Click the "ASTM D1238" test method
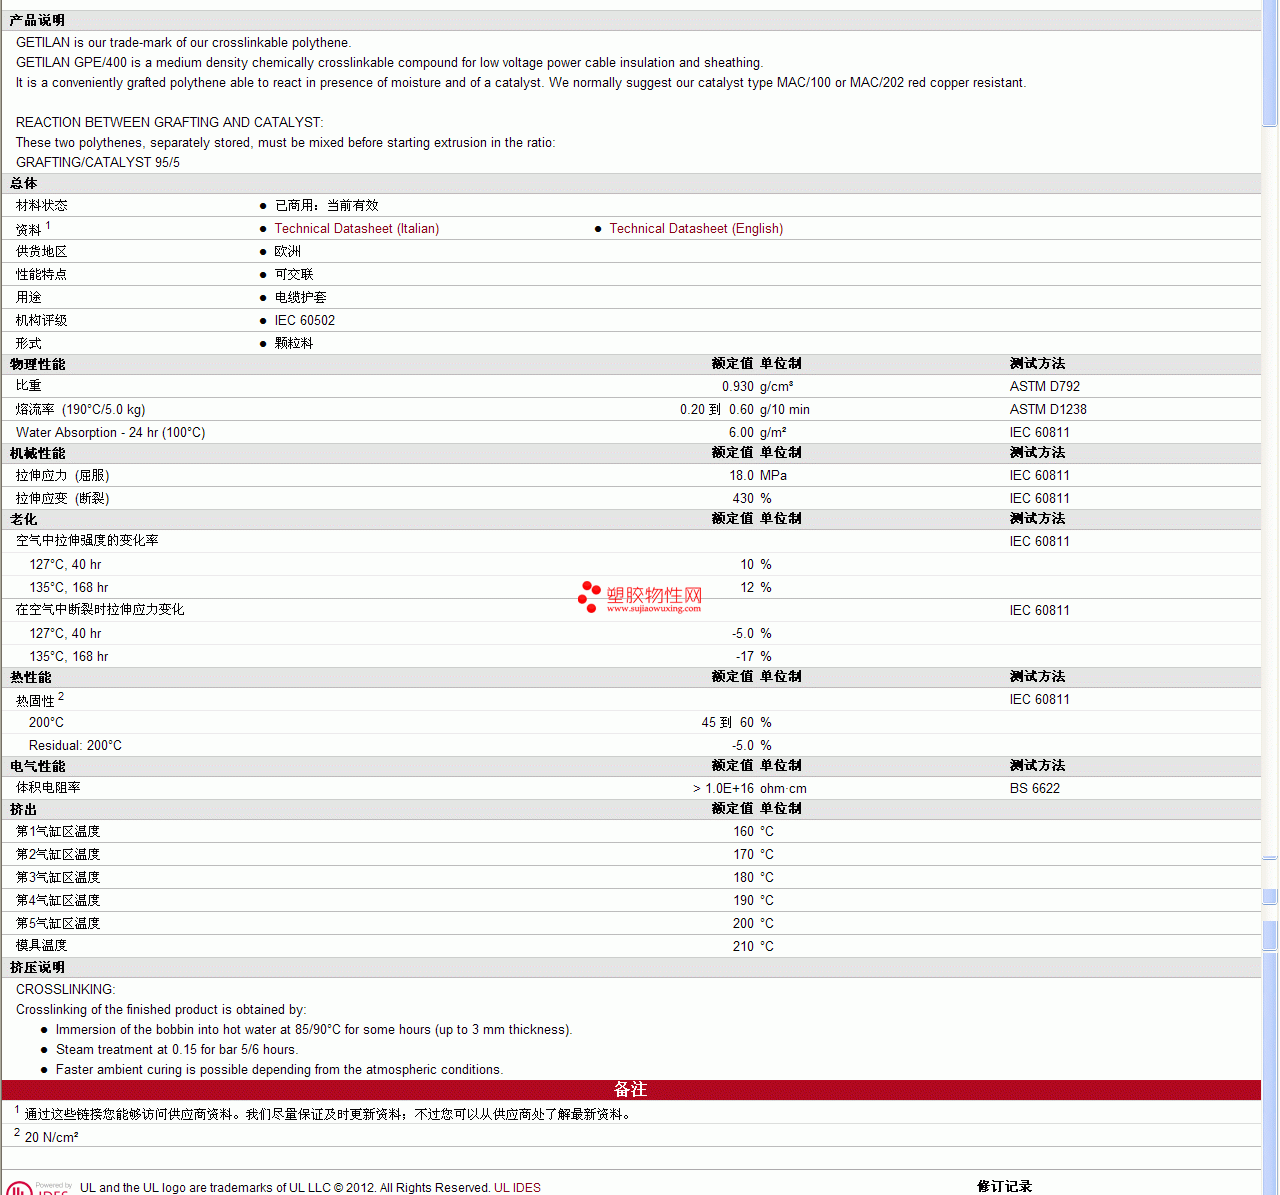The height and width of the screenshot is (1195, 1280). pos(1048,410)
